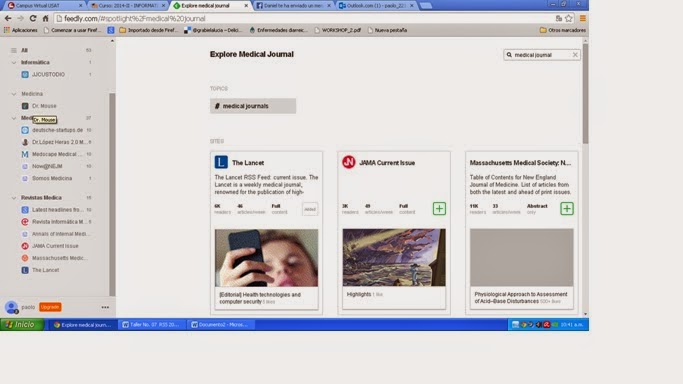Reload the page with the refresh icon
This screenshot has height=384, width=683.
pyautogui.click(x=33, y=18)
